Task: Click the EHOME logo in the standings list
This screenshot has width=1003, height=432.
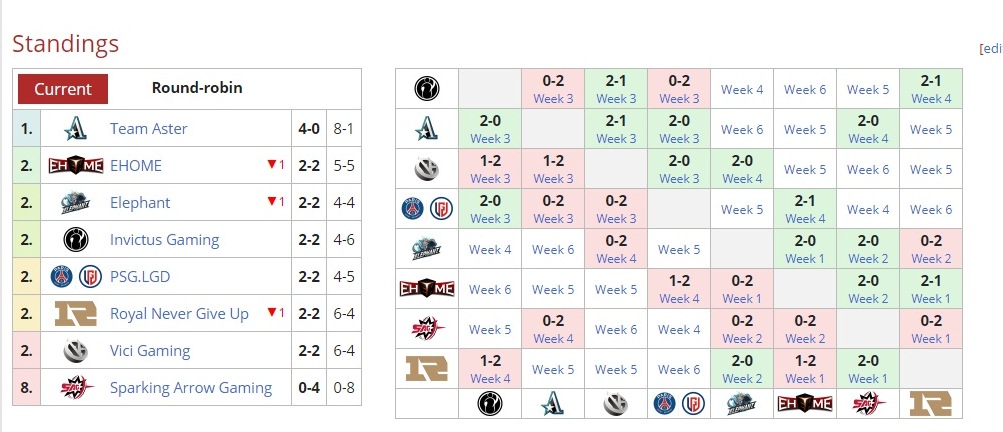Action: point(76,166)
